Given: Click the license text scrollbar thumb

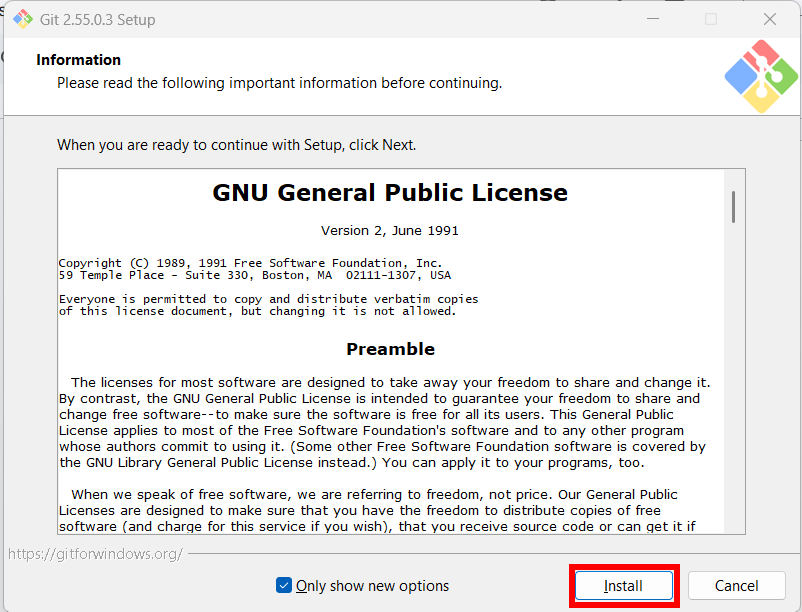Looking at the screenshot, I should 733,207.
